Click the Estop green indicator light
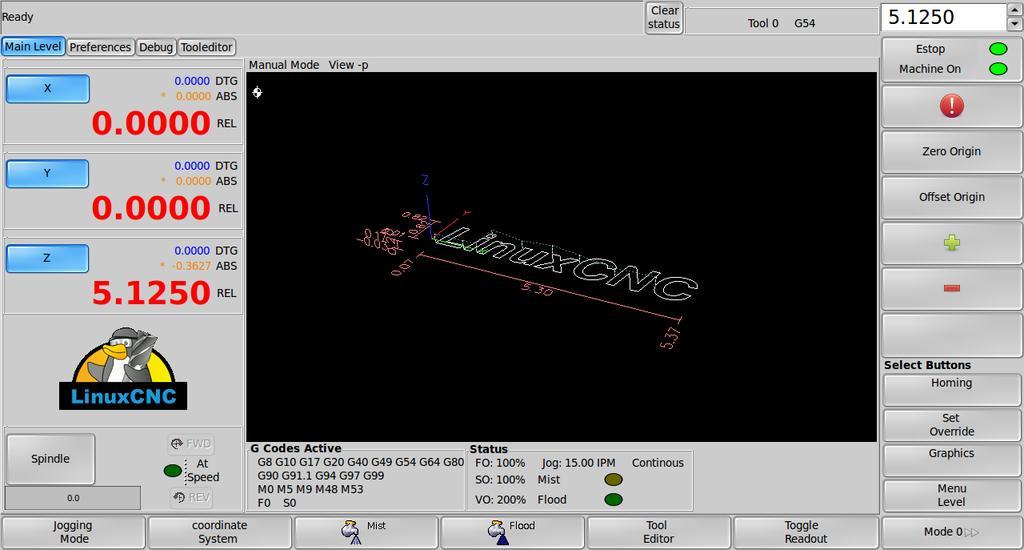 click(x=998, y=49)
